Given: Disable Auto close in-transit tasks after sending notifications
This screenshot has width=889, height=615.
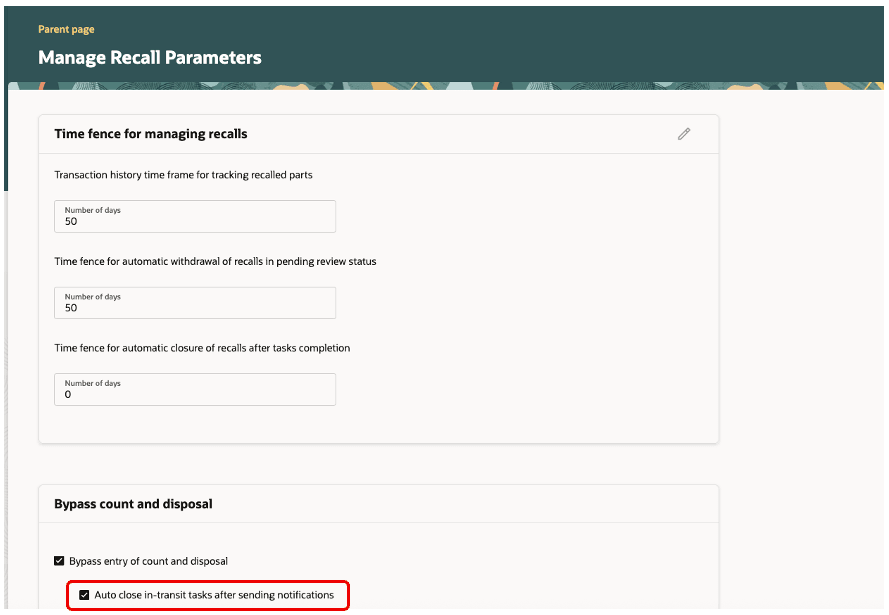Looking at the screenshot, I should (x=84, y=595).
